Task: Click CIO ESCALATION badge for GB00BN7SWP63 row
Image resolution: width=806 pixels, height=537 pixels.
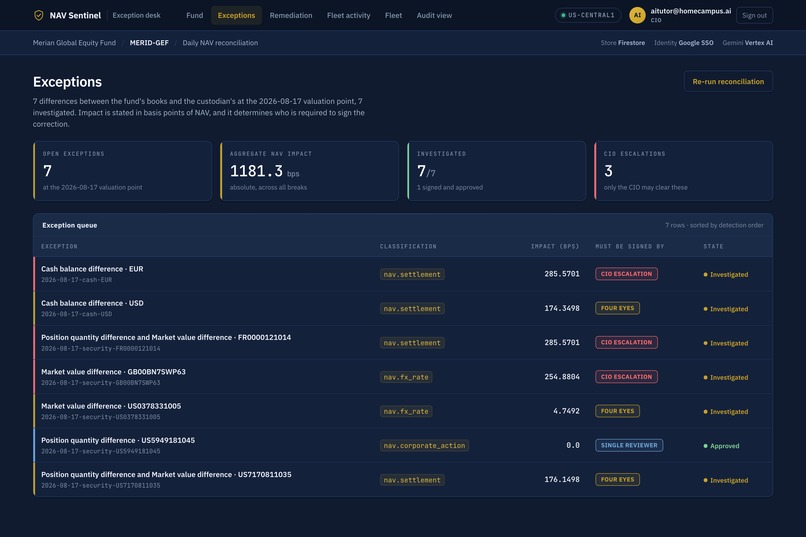Action: (626, 377)
